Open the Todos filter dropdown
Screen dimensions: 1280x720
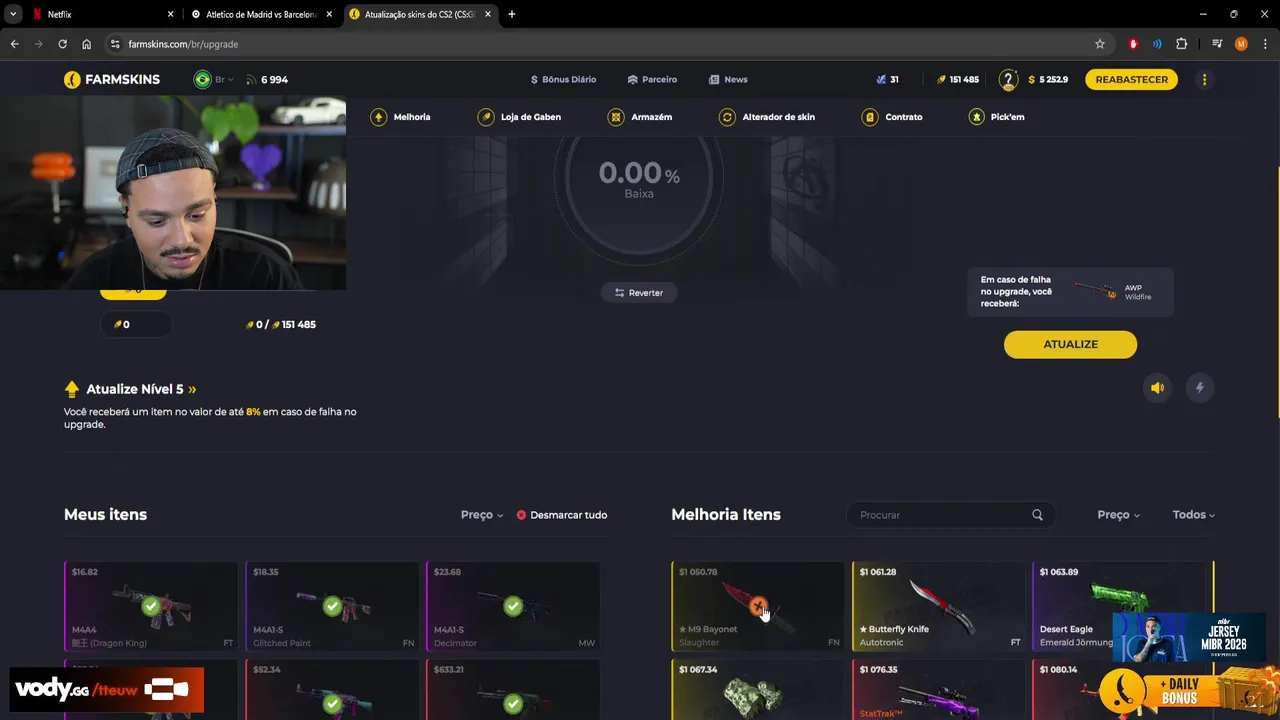click(x=1194, y=515)
